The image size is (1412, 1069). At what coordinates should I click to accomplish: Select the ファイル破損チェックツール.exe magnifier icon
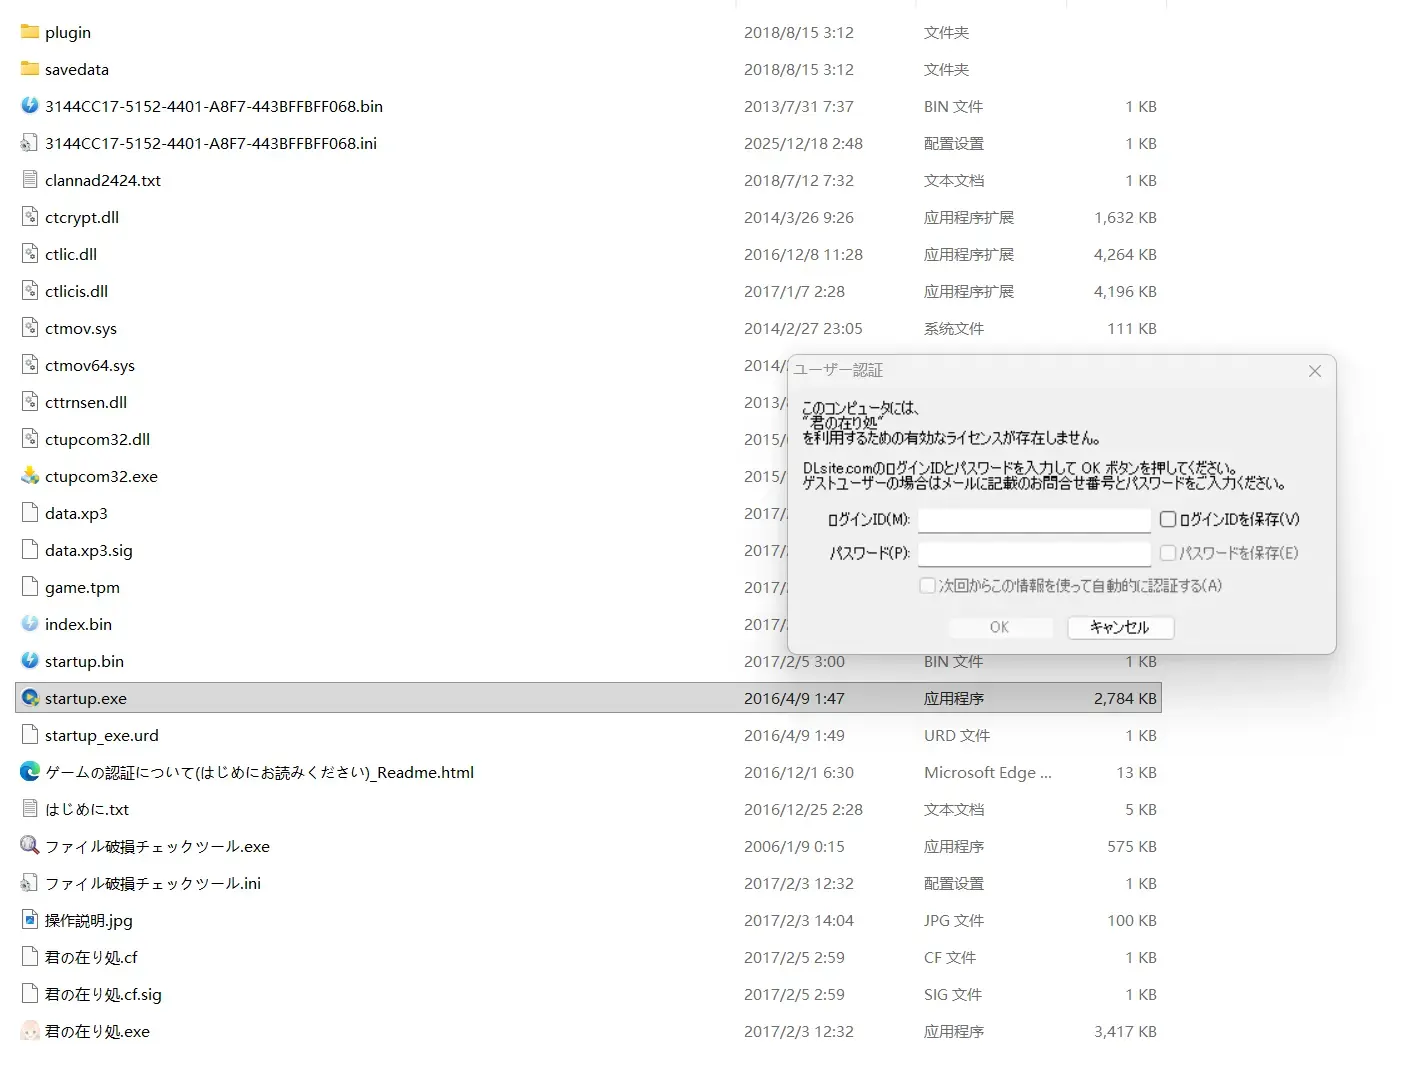pos(30,846)
